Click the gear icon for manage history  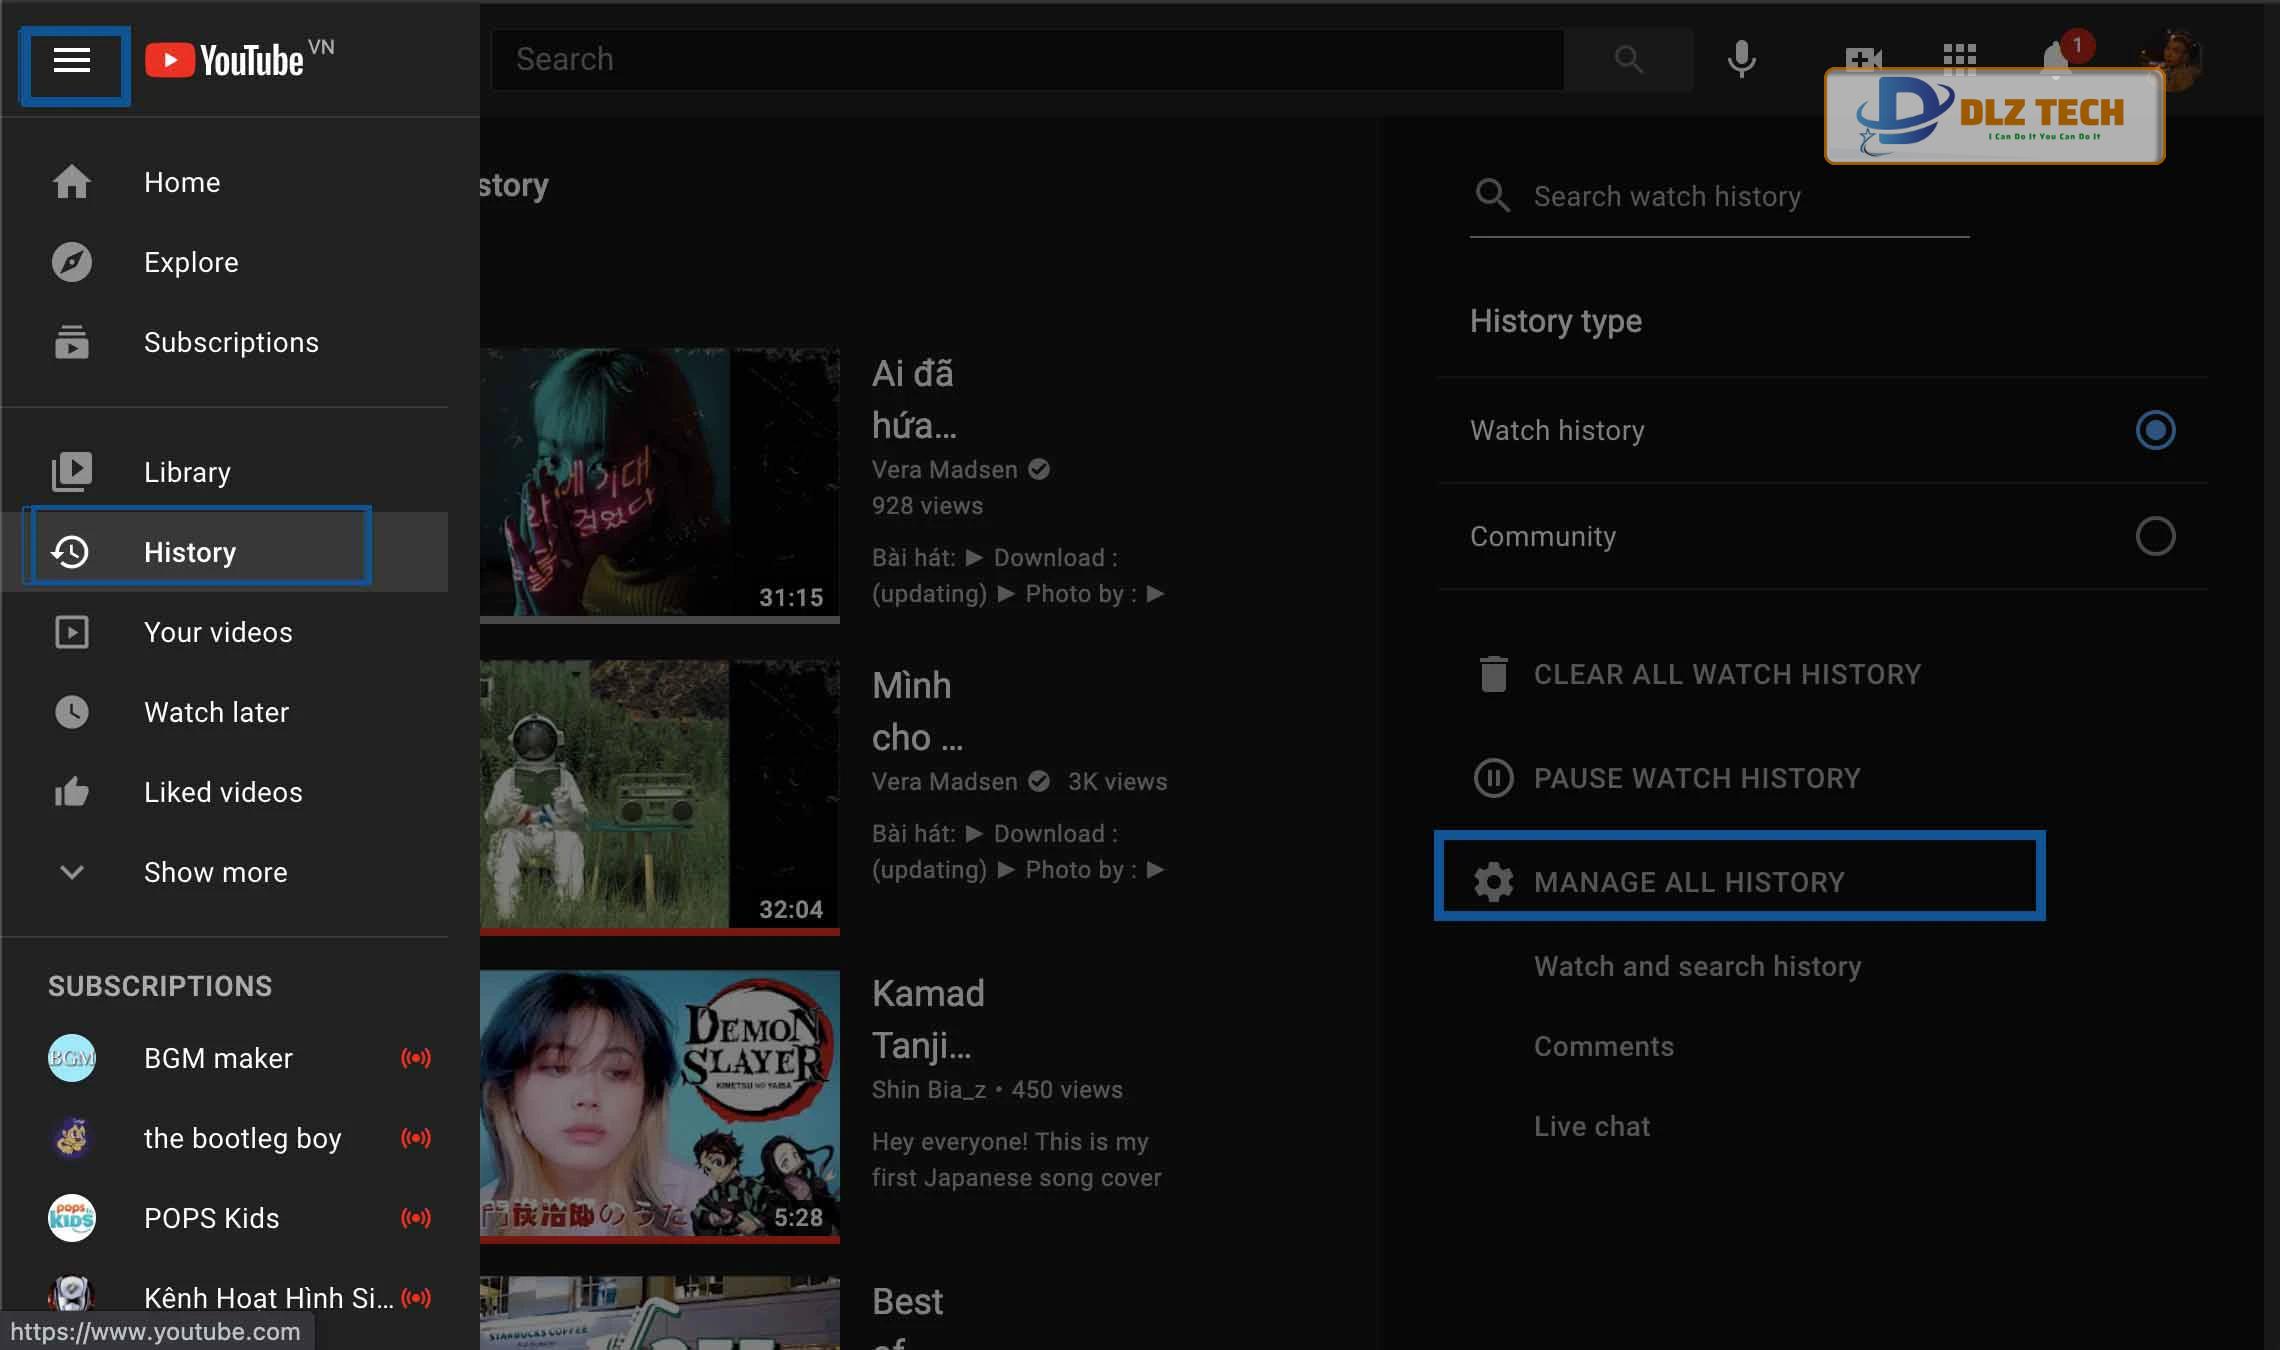pyautogui.click(x=1493, y=882)
